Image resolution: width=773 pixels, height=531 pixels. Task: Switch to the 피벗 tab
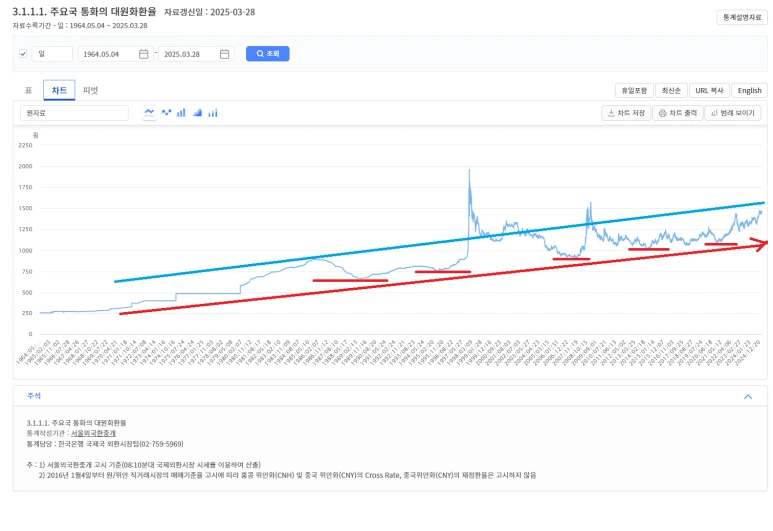pos(91,90)
